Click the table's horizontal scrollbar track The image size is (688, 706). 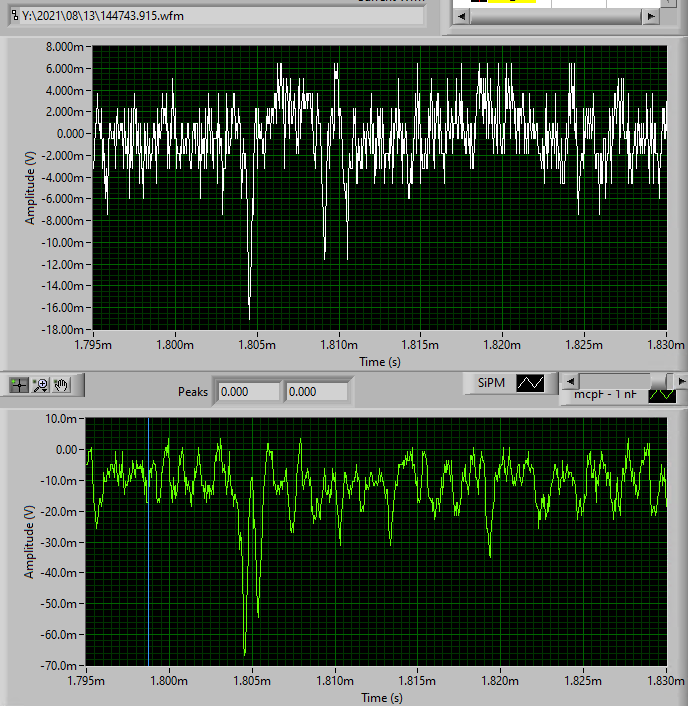click(x=556, y=17)
